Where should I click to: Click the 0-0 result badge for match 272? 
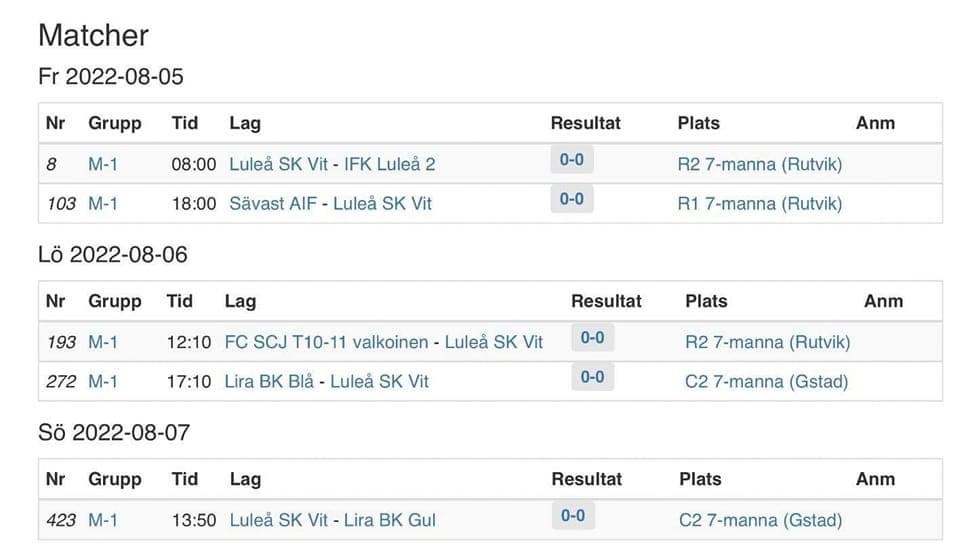click(592, 377)
